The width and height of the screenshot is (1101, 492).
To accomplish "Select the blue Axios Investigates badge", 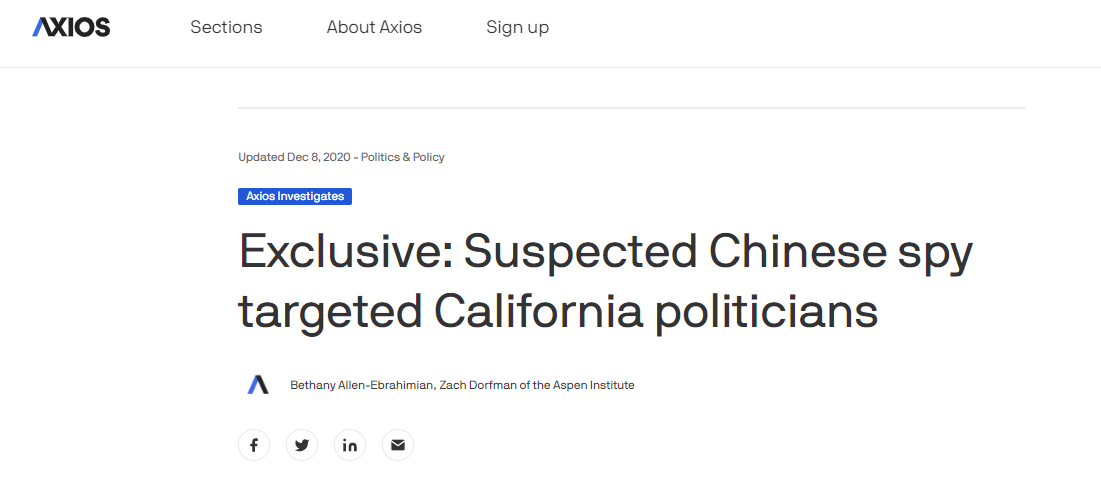I will (295, 196).
